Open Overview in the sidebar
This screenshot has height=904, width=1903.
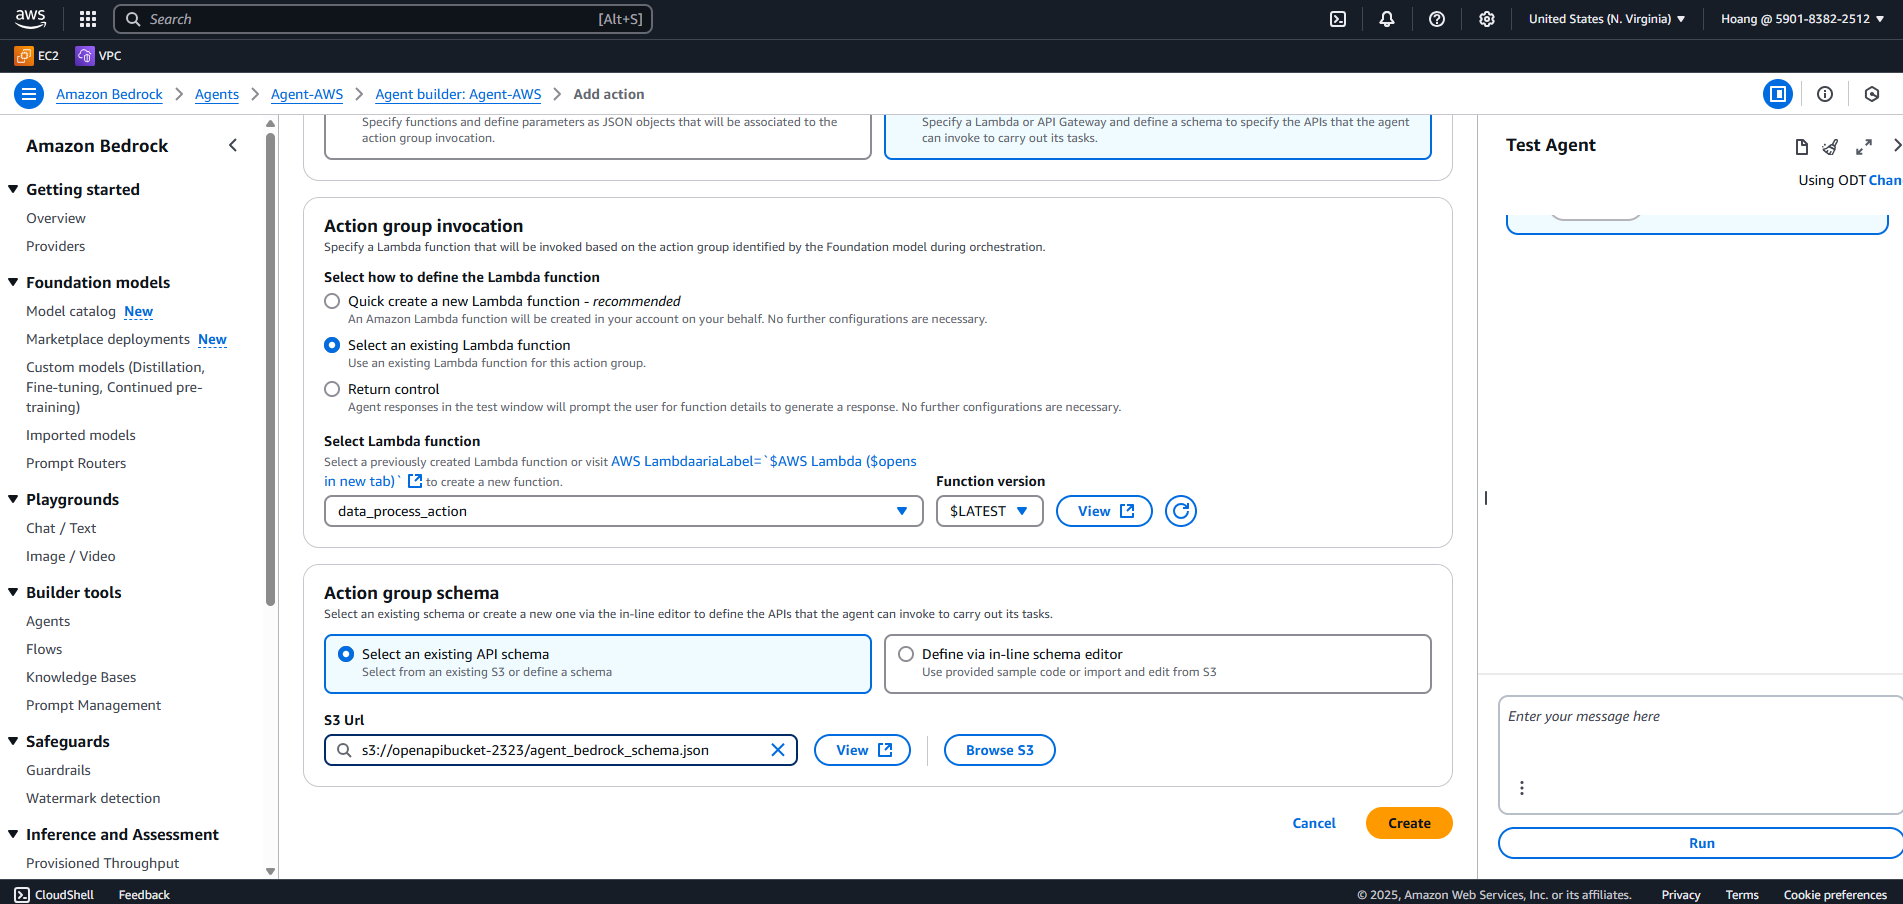pos(56,218)
